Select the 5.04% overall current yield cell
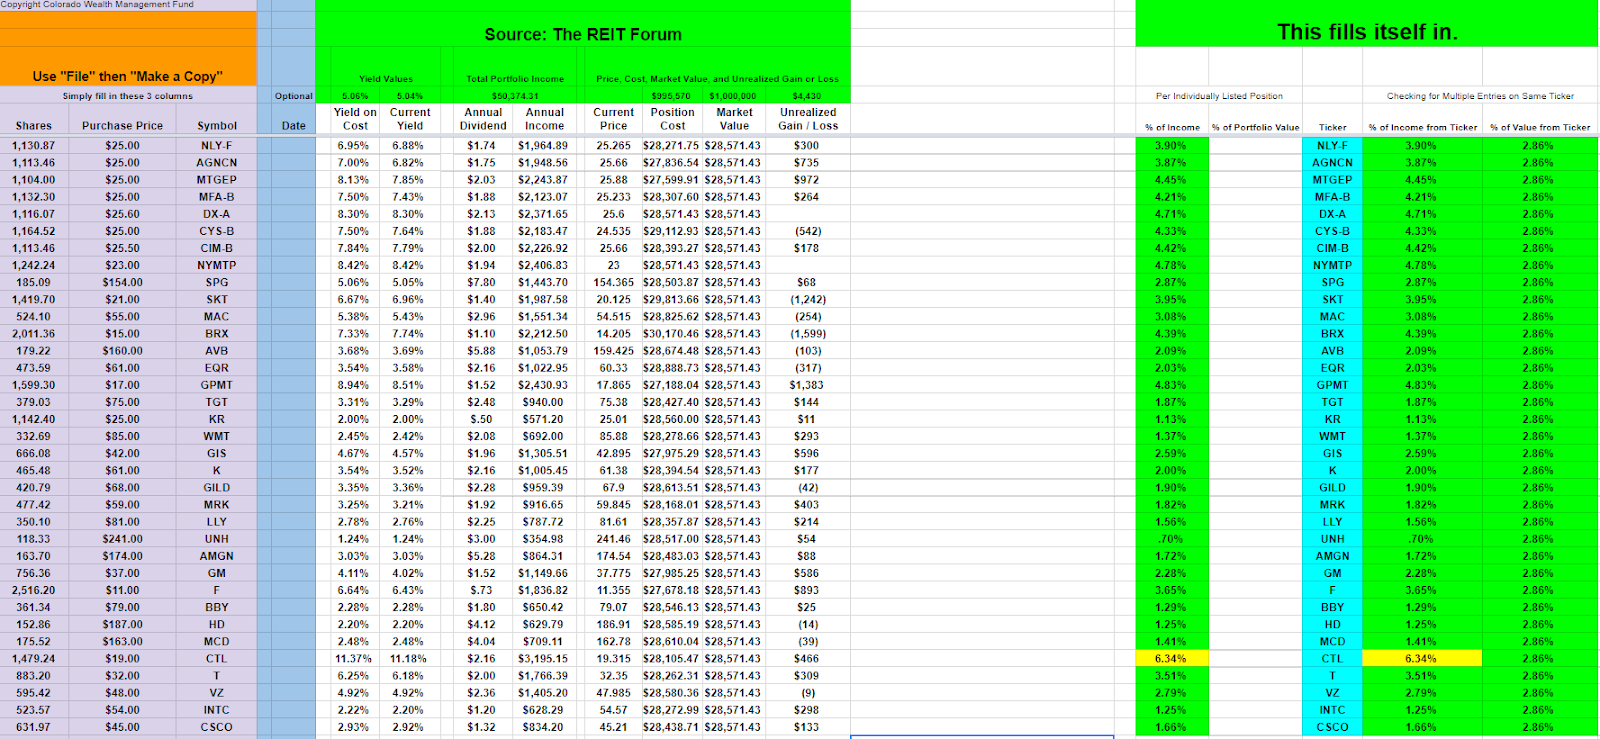The height and width of the screenshot is (739, 1600). (x=410, y=96)
